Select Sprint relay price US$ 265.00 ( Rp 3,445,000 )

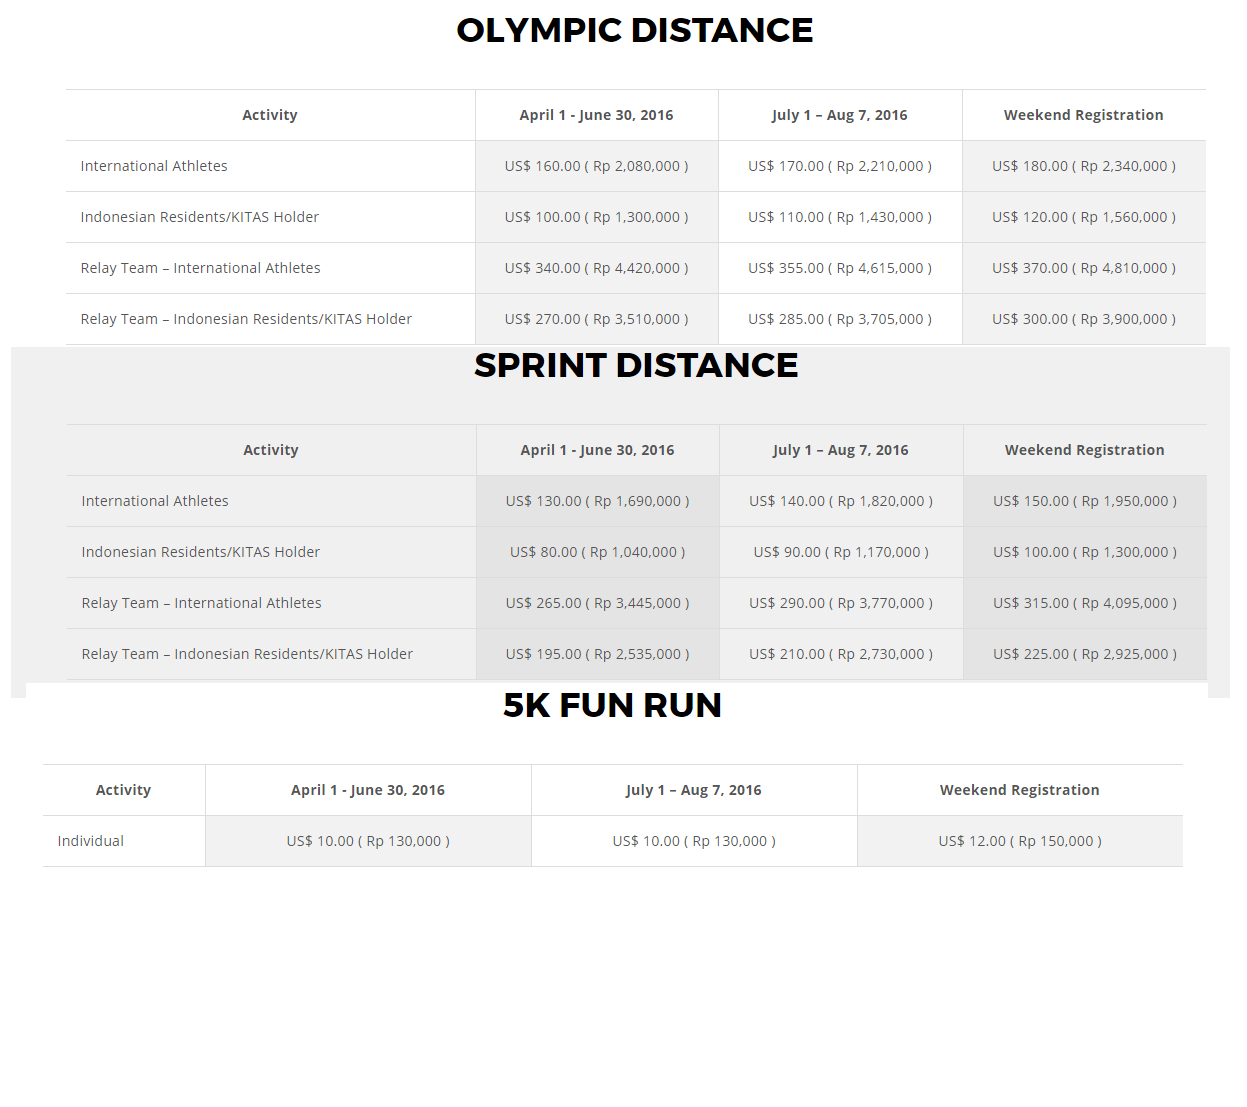tap(597, 603)
